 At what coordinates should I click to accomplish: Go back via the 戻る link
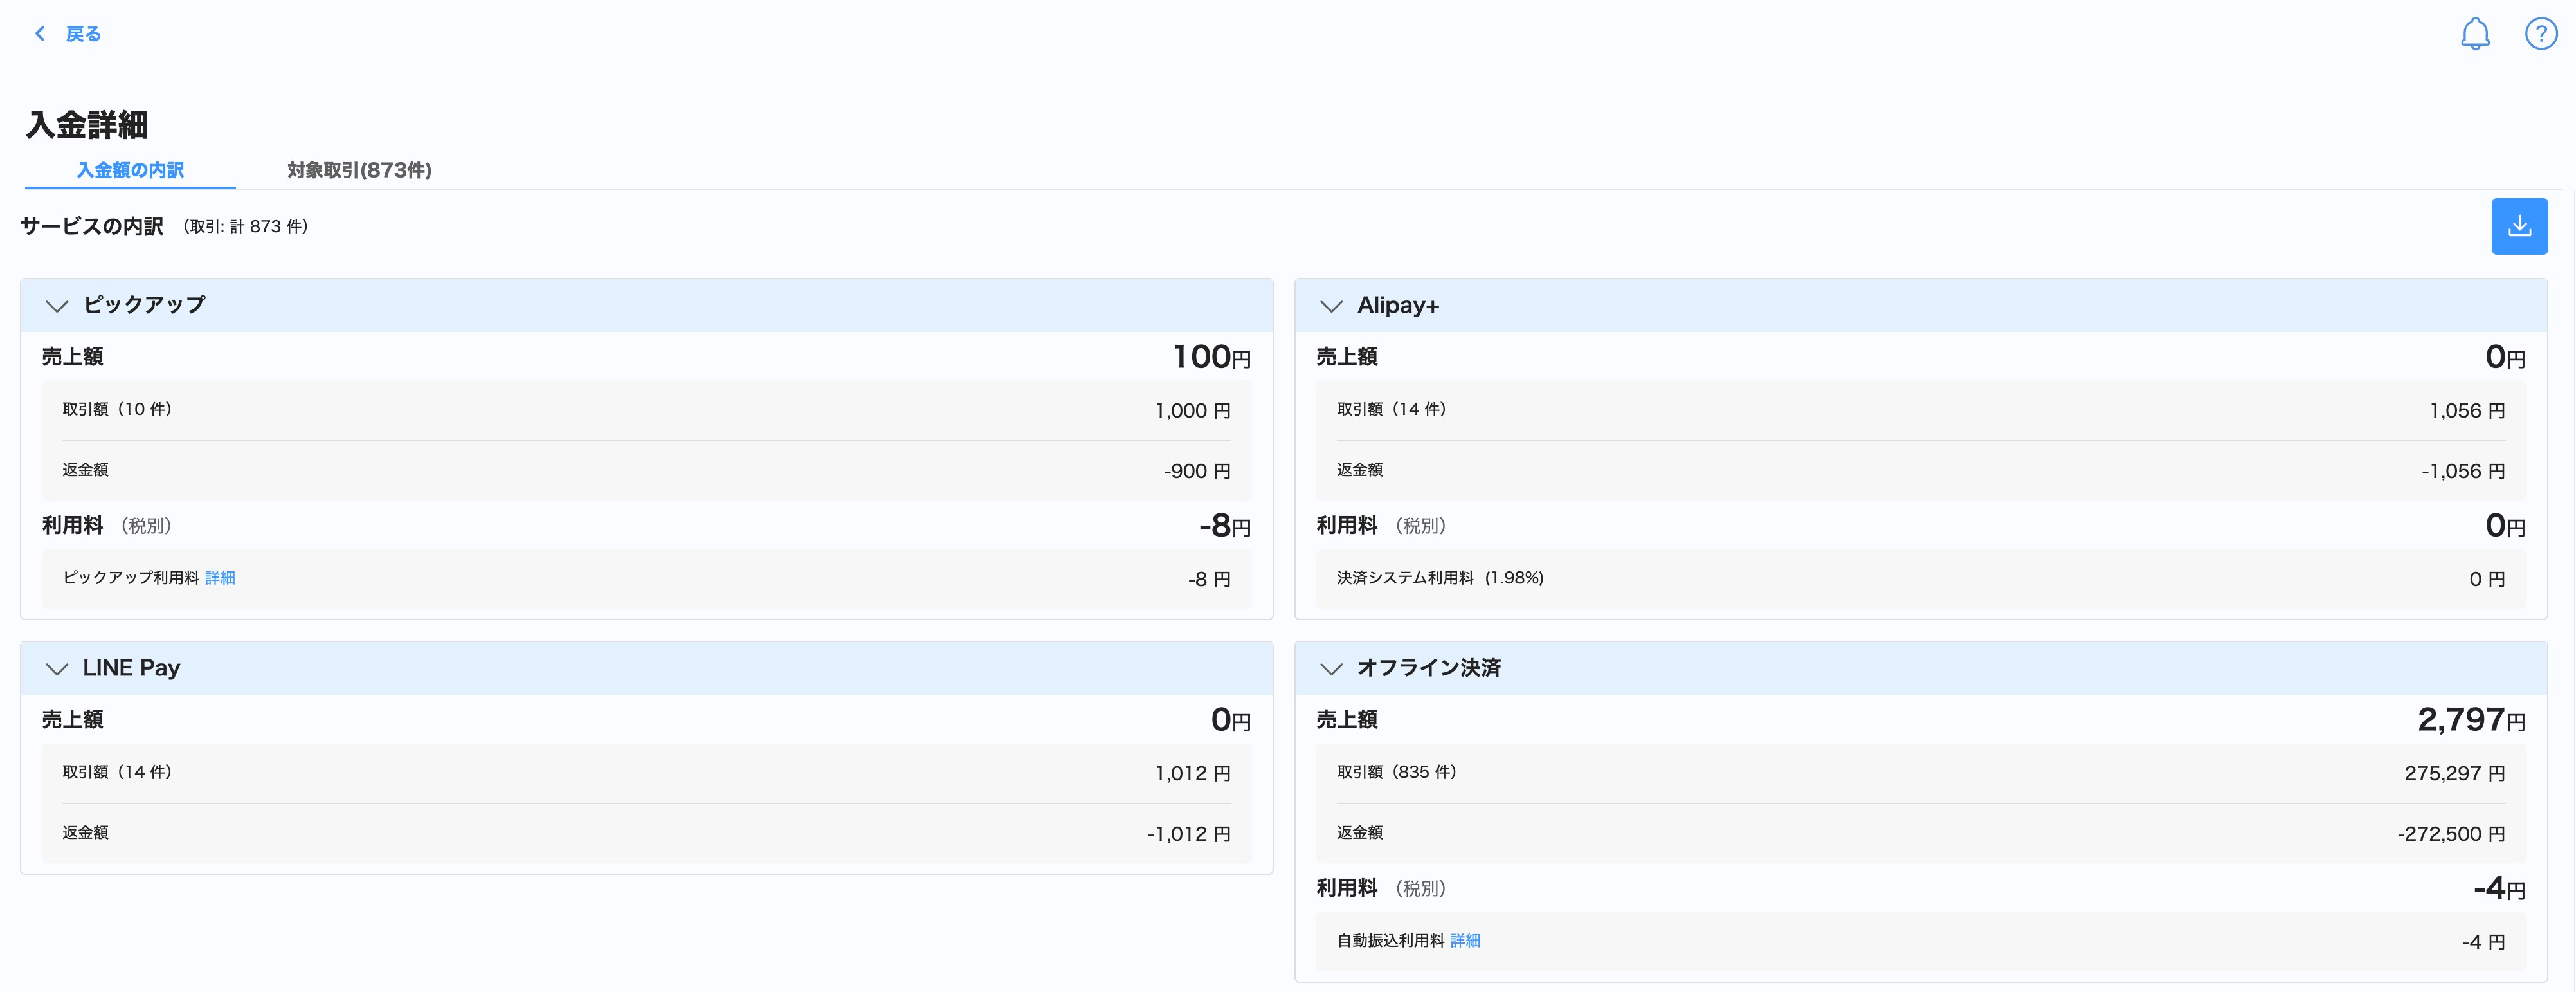tap(83, 34)
